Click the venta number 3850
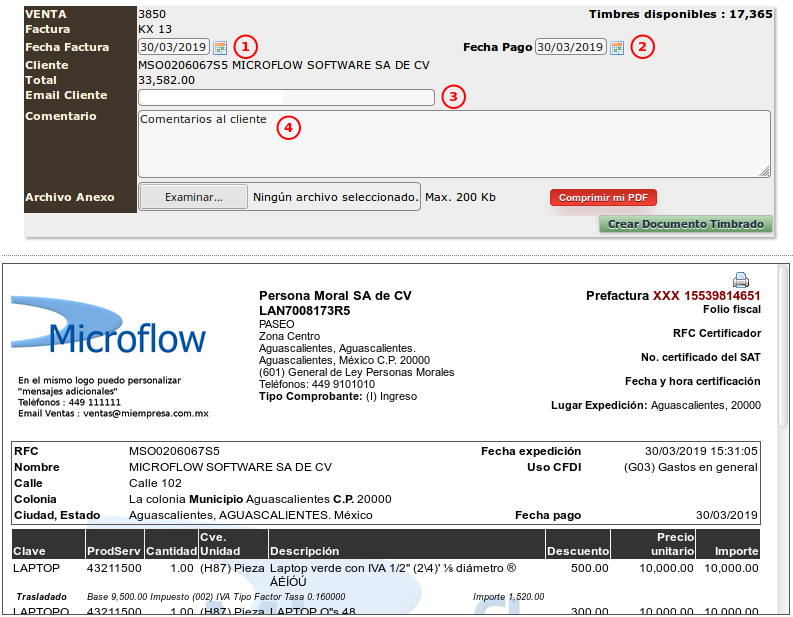Viewport: 793px width, 617px height. [152, 14]
